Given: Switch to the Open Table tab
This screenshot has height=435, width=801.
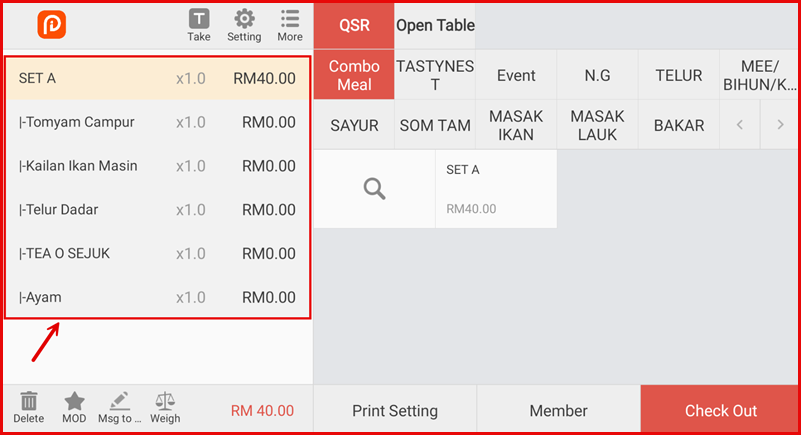Looking at the screenshot, I should coord(435,26).
